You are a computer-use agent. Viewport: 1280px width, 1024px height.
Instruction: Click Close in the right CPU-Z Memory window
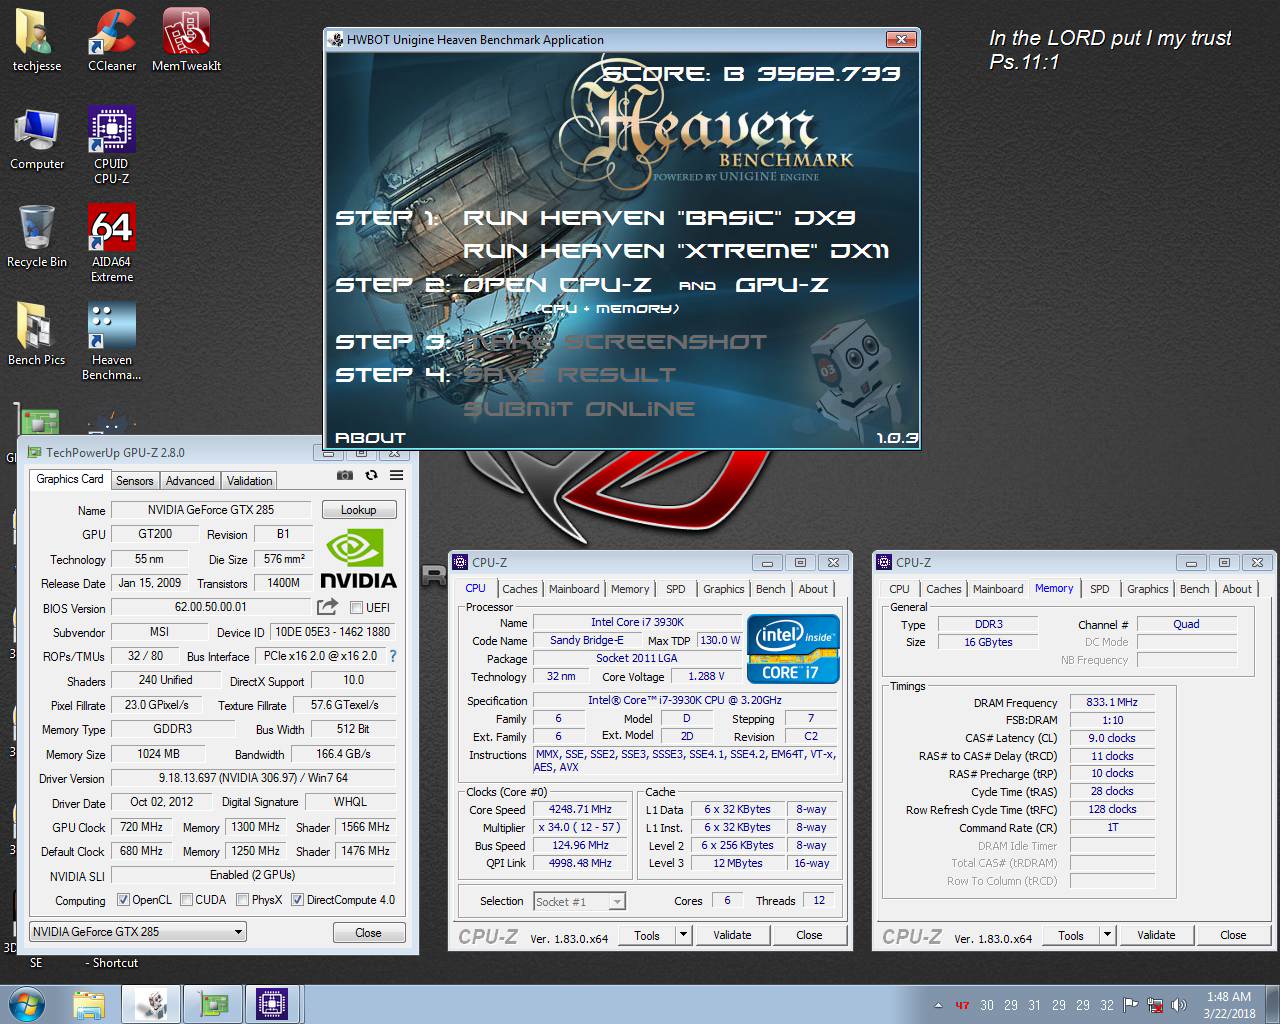1233,935
